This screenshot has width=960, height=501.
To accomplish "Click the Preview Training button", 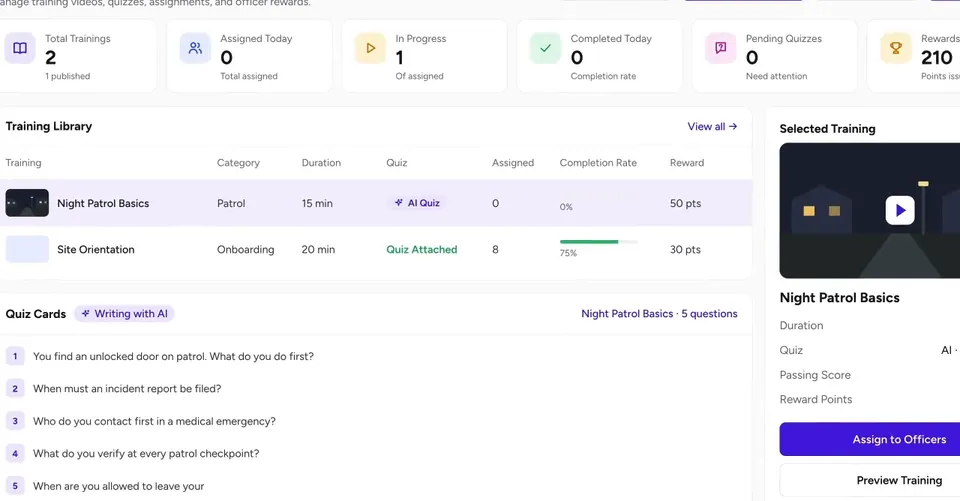I will pos(869,480).
